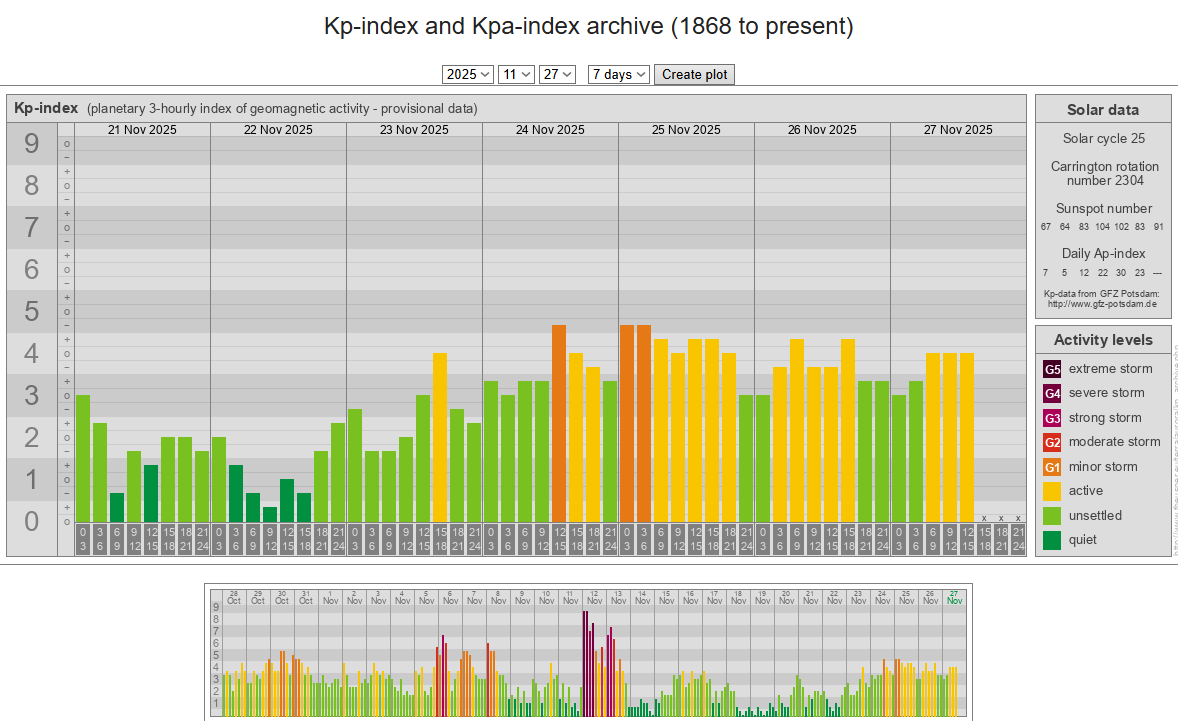This screenshot has width=1178, height=721.
Task: Select the dark green quiet swatch
Action: point(1052,540)
